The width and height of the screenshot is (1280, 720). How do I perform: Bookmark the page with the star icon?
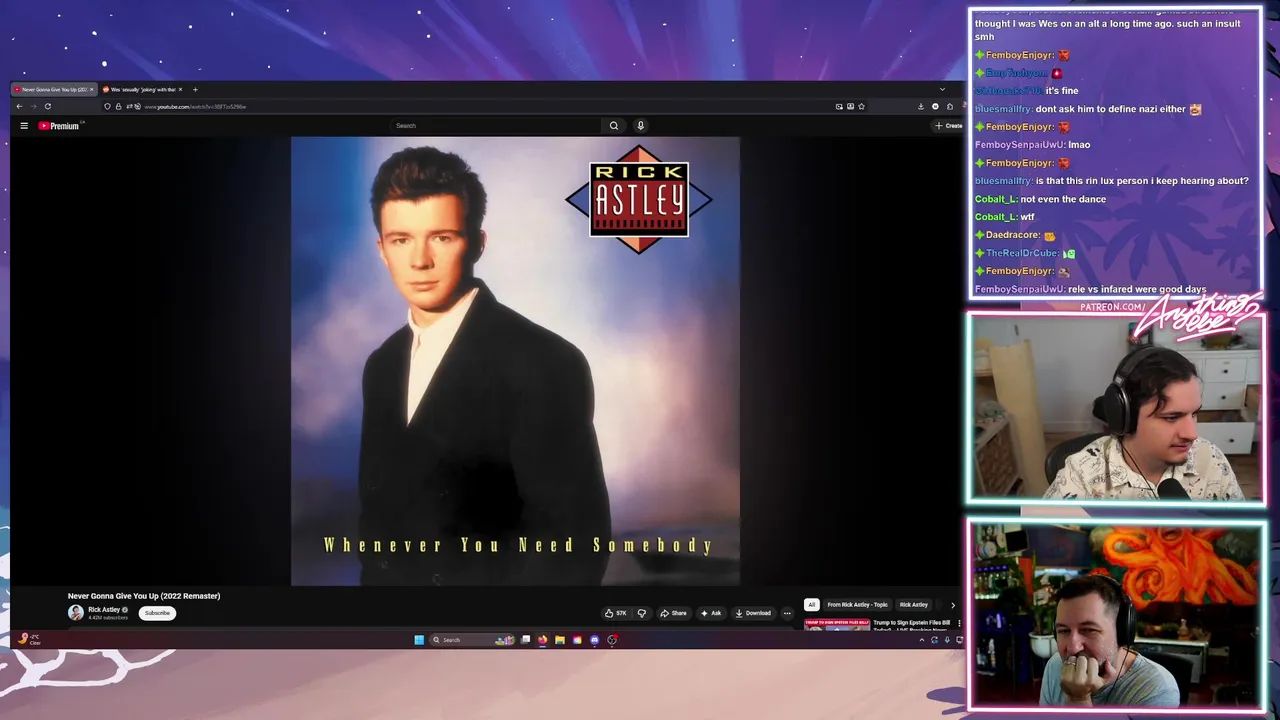[x=861, y=106]
